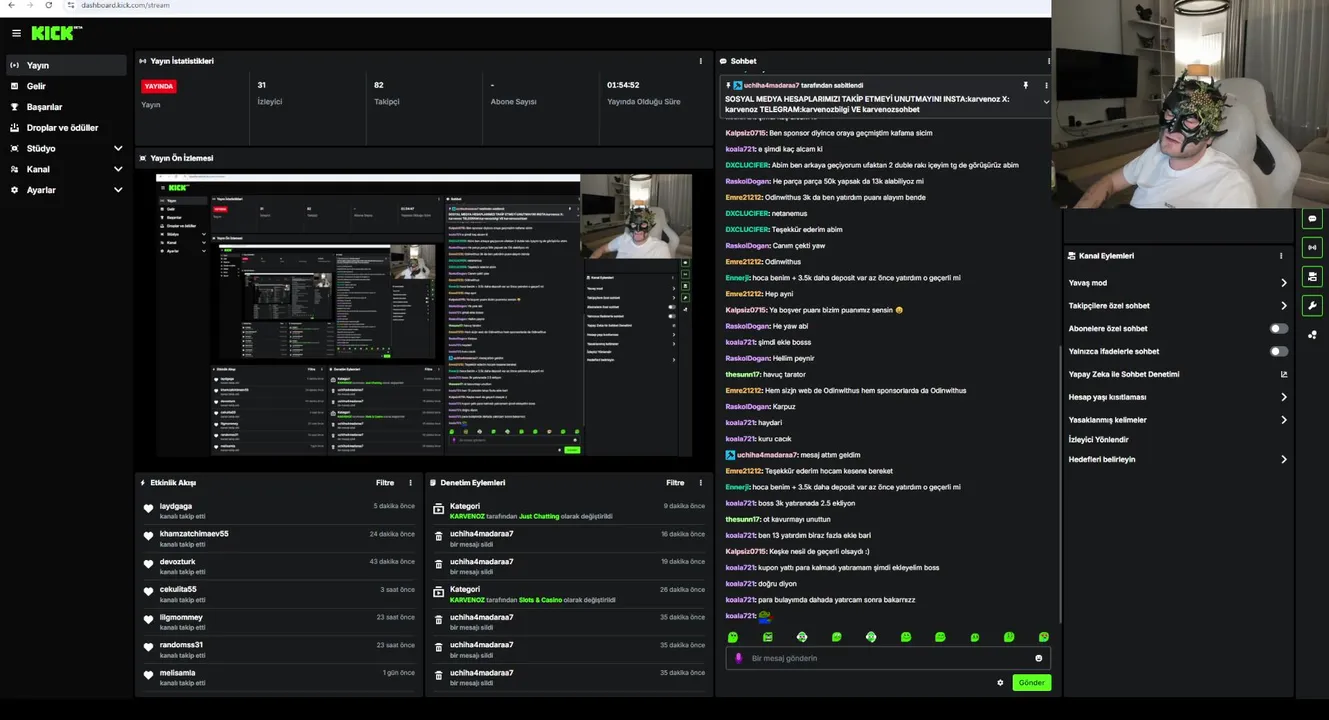The height and width of the screenshot is (720, 1329).
Task: Select Yayın in the sidebar
Action: pos(66,65)
